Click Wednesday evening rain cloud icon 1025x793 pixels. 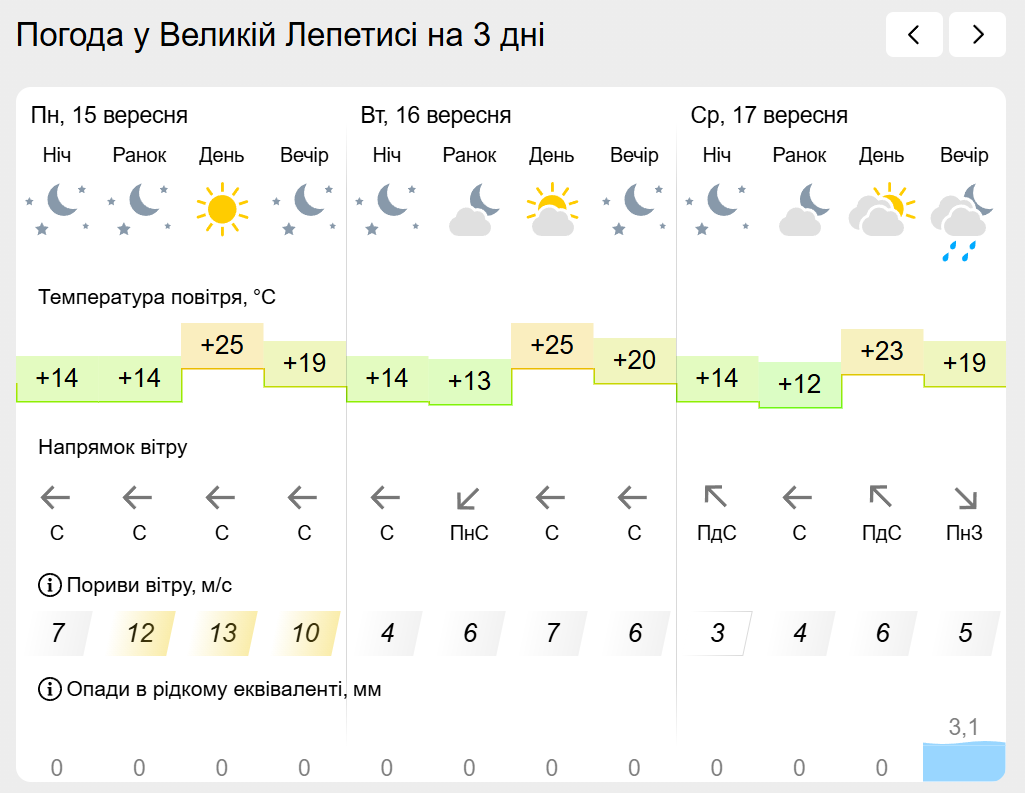click(964, 222)
